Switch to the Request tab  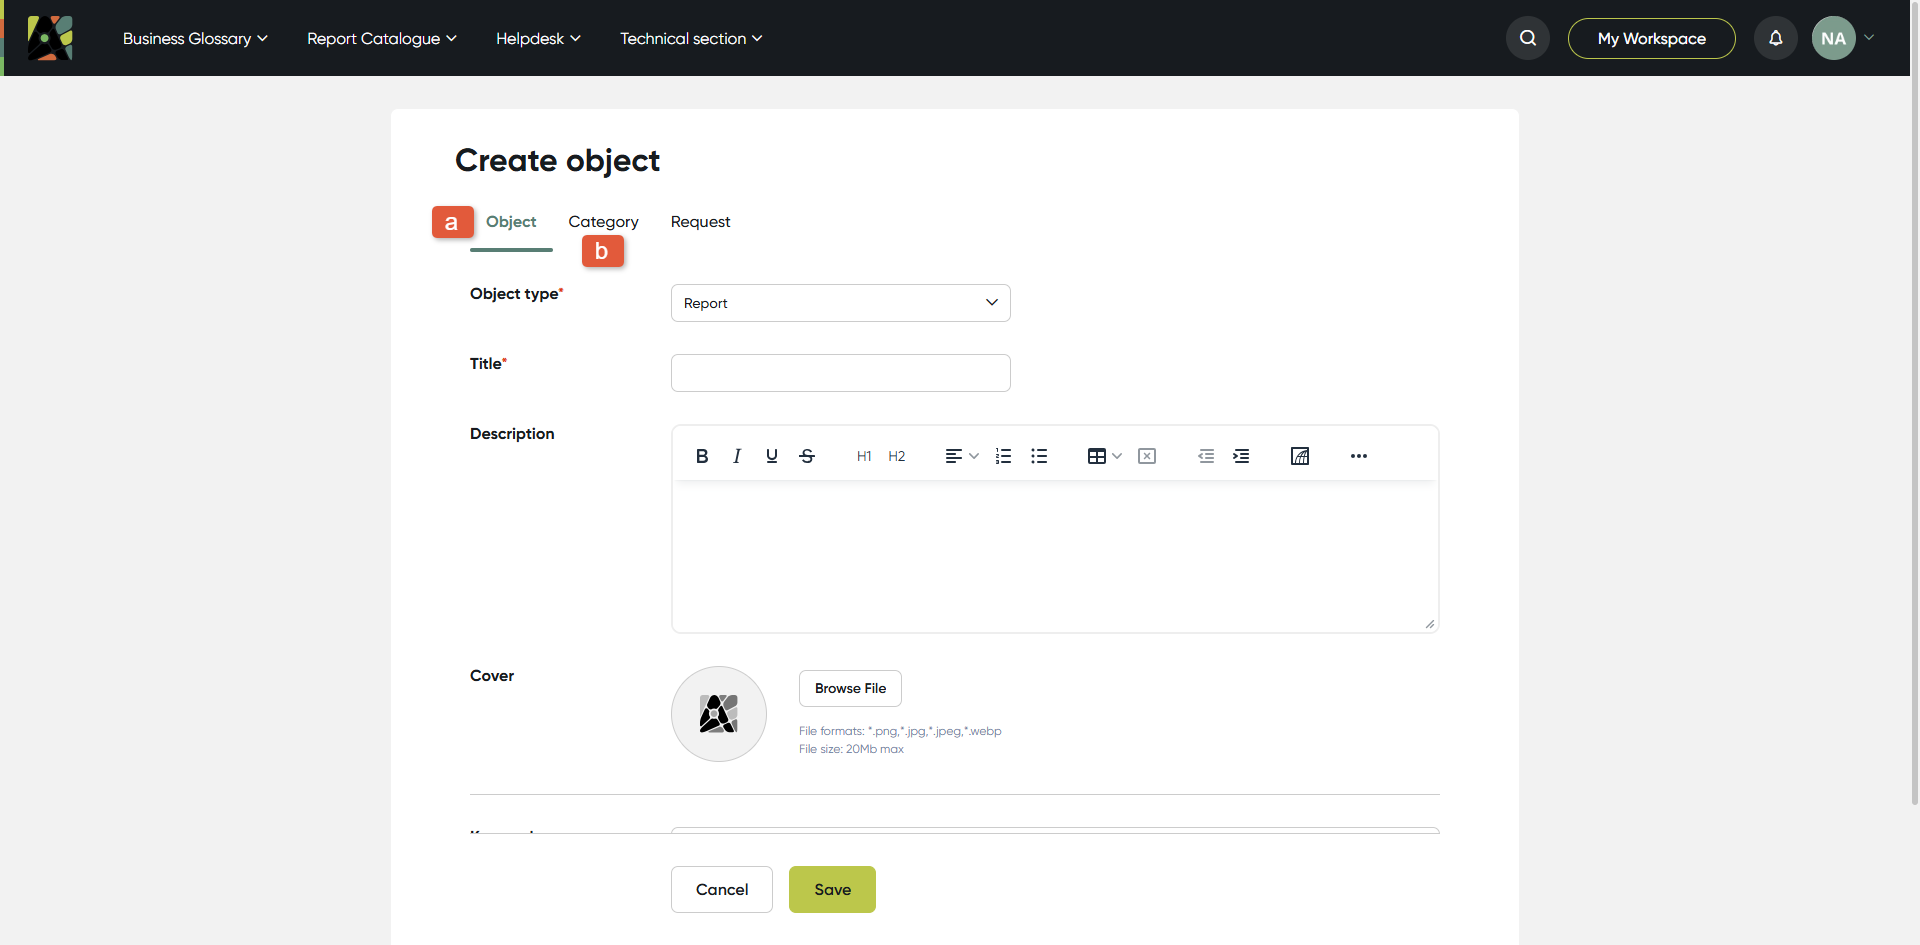[700, 222]
